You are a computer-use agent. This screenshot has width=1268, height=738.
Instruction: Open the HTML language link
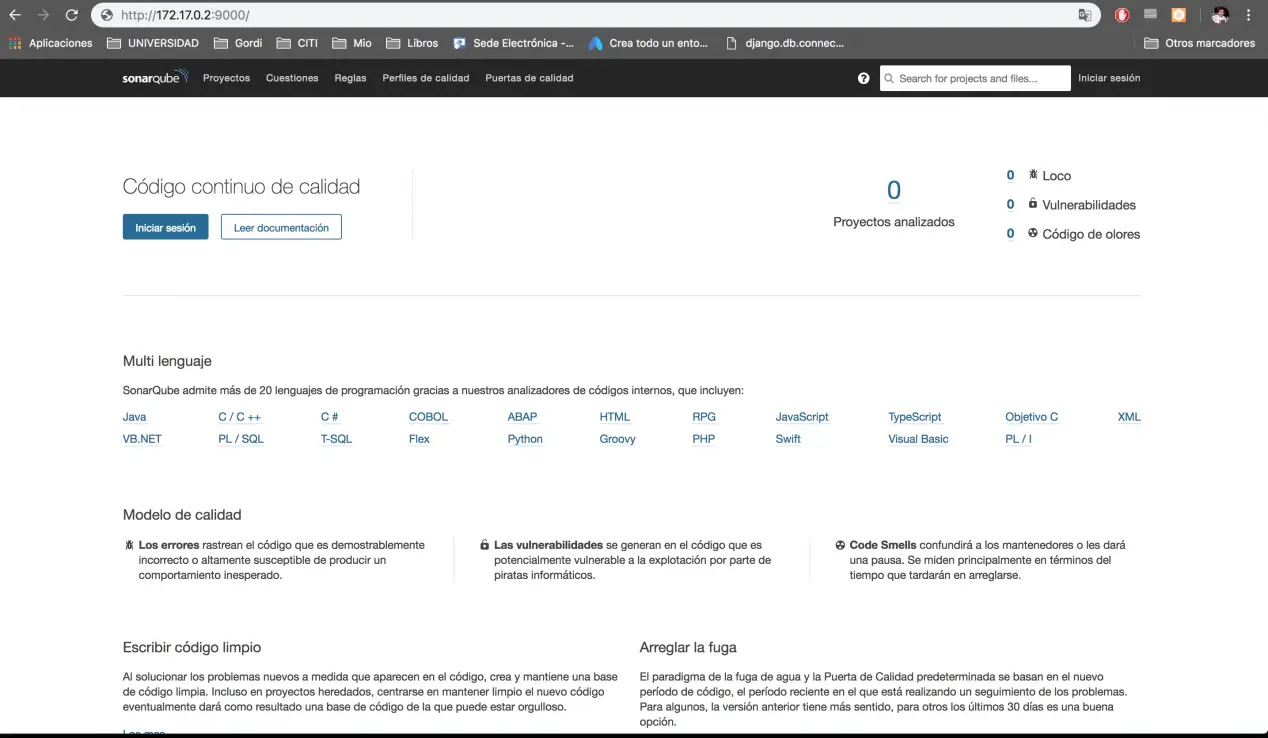615,417
